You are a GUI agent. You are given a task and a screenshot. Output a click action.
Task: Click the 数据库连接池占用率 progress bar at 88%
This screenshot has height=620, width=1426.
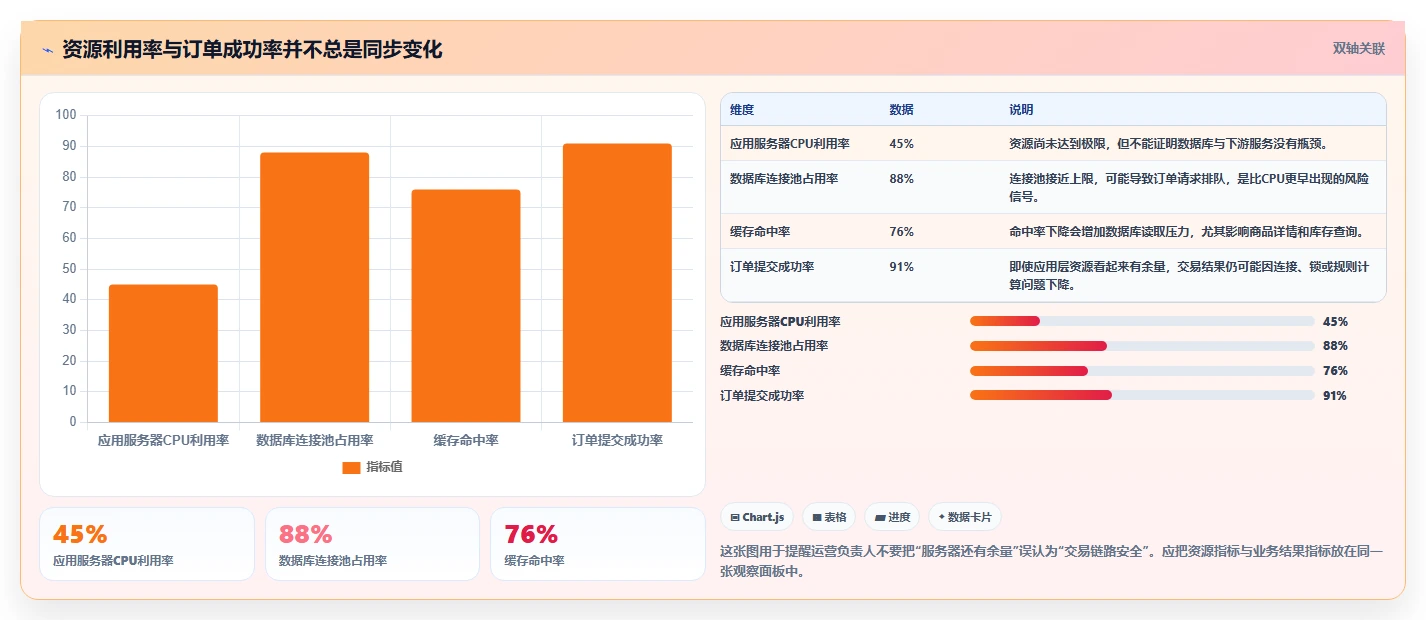pos(1142,346)
